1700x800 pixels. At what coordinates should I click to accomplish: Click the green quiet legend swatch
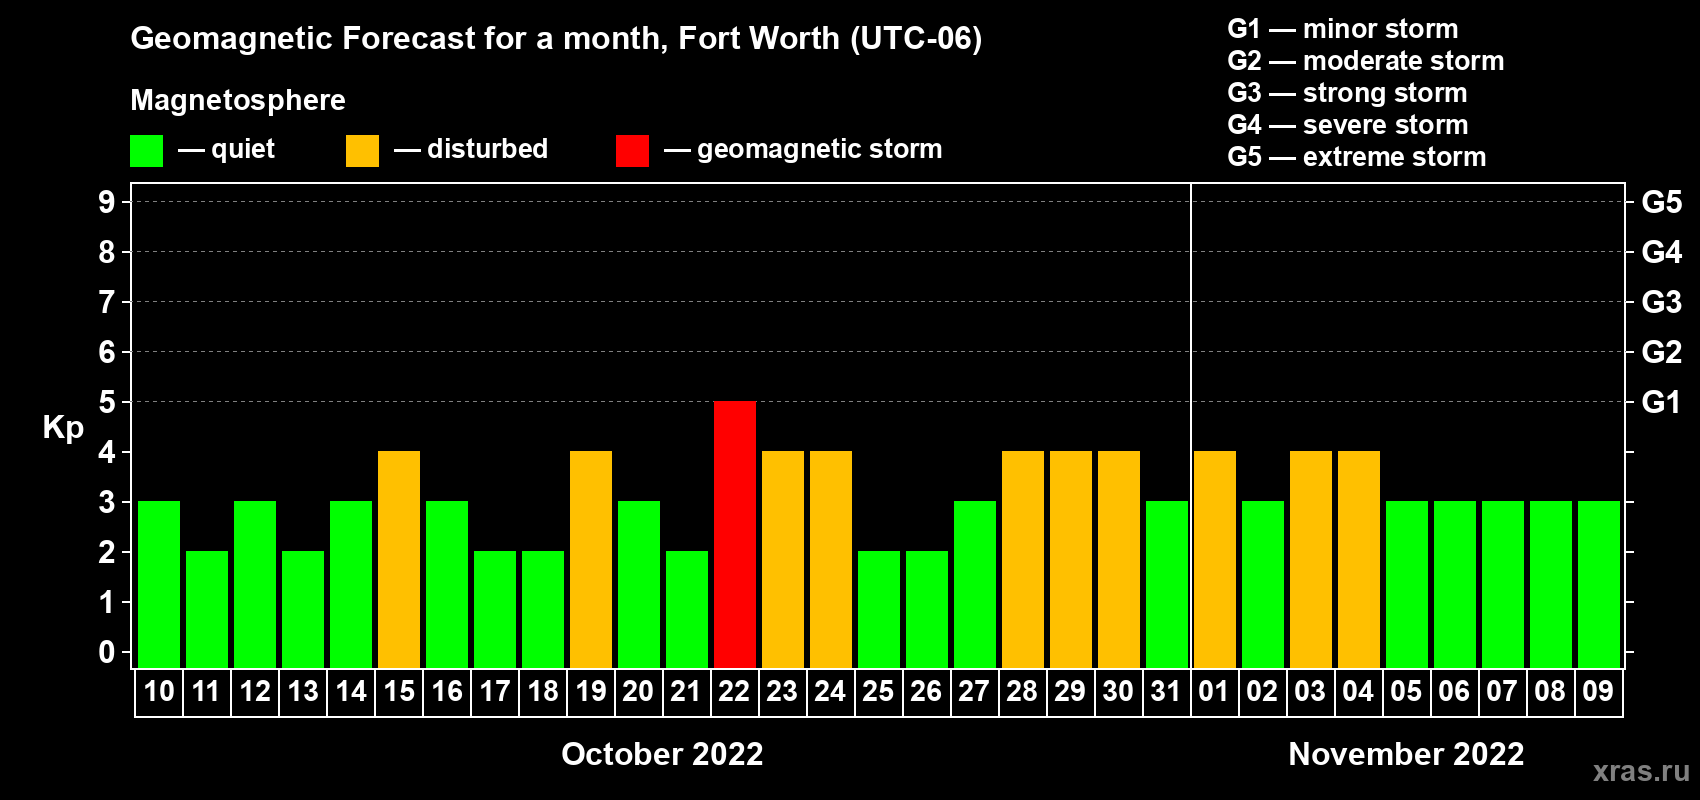[146, 151]
